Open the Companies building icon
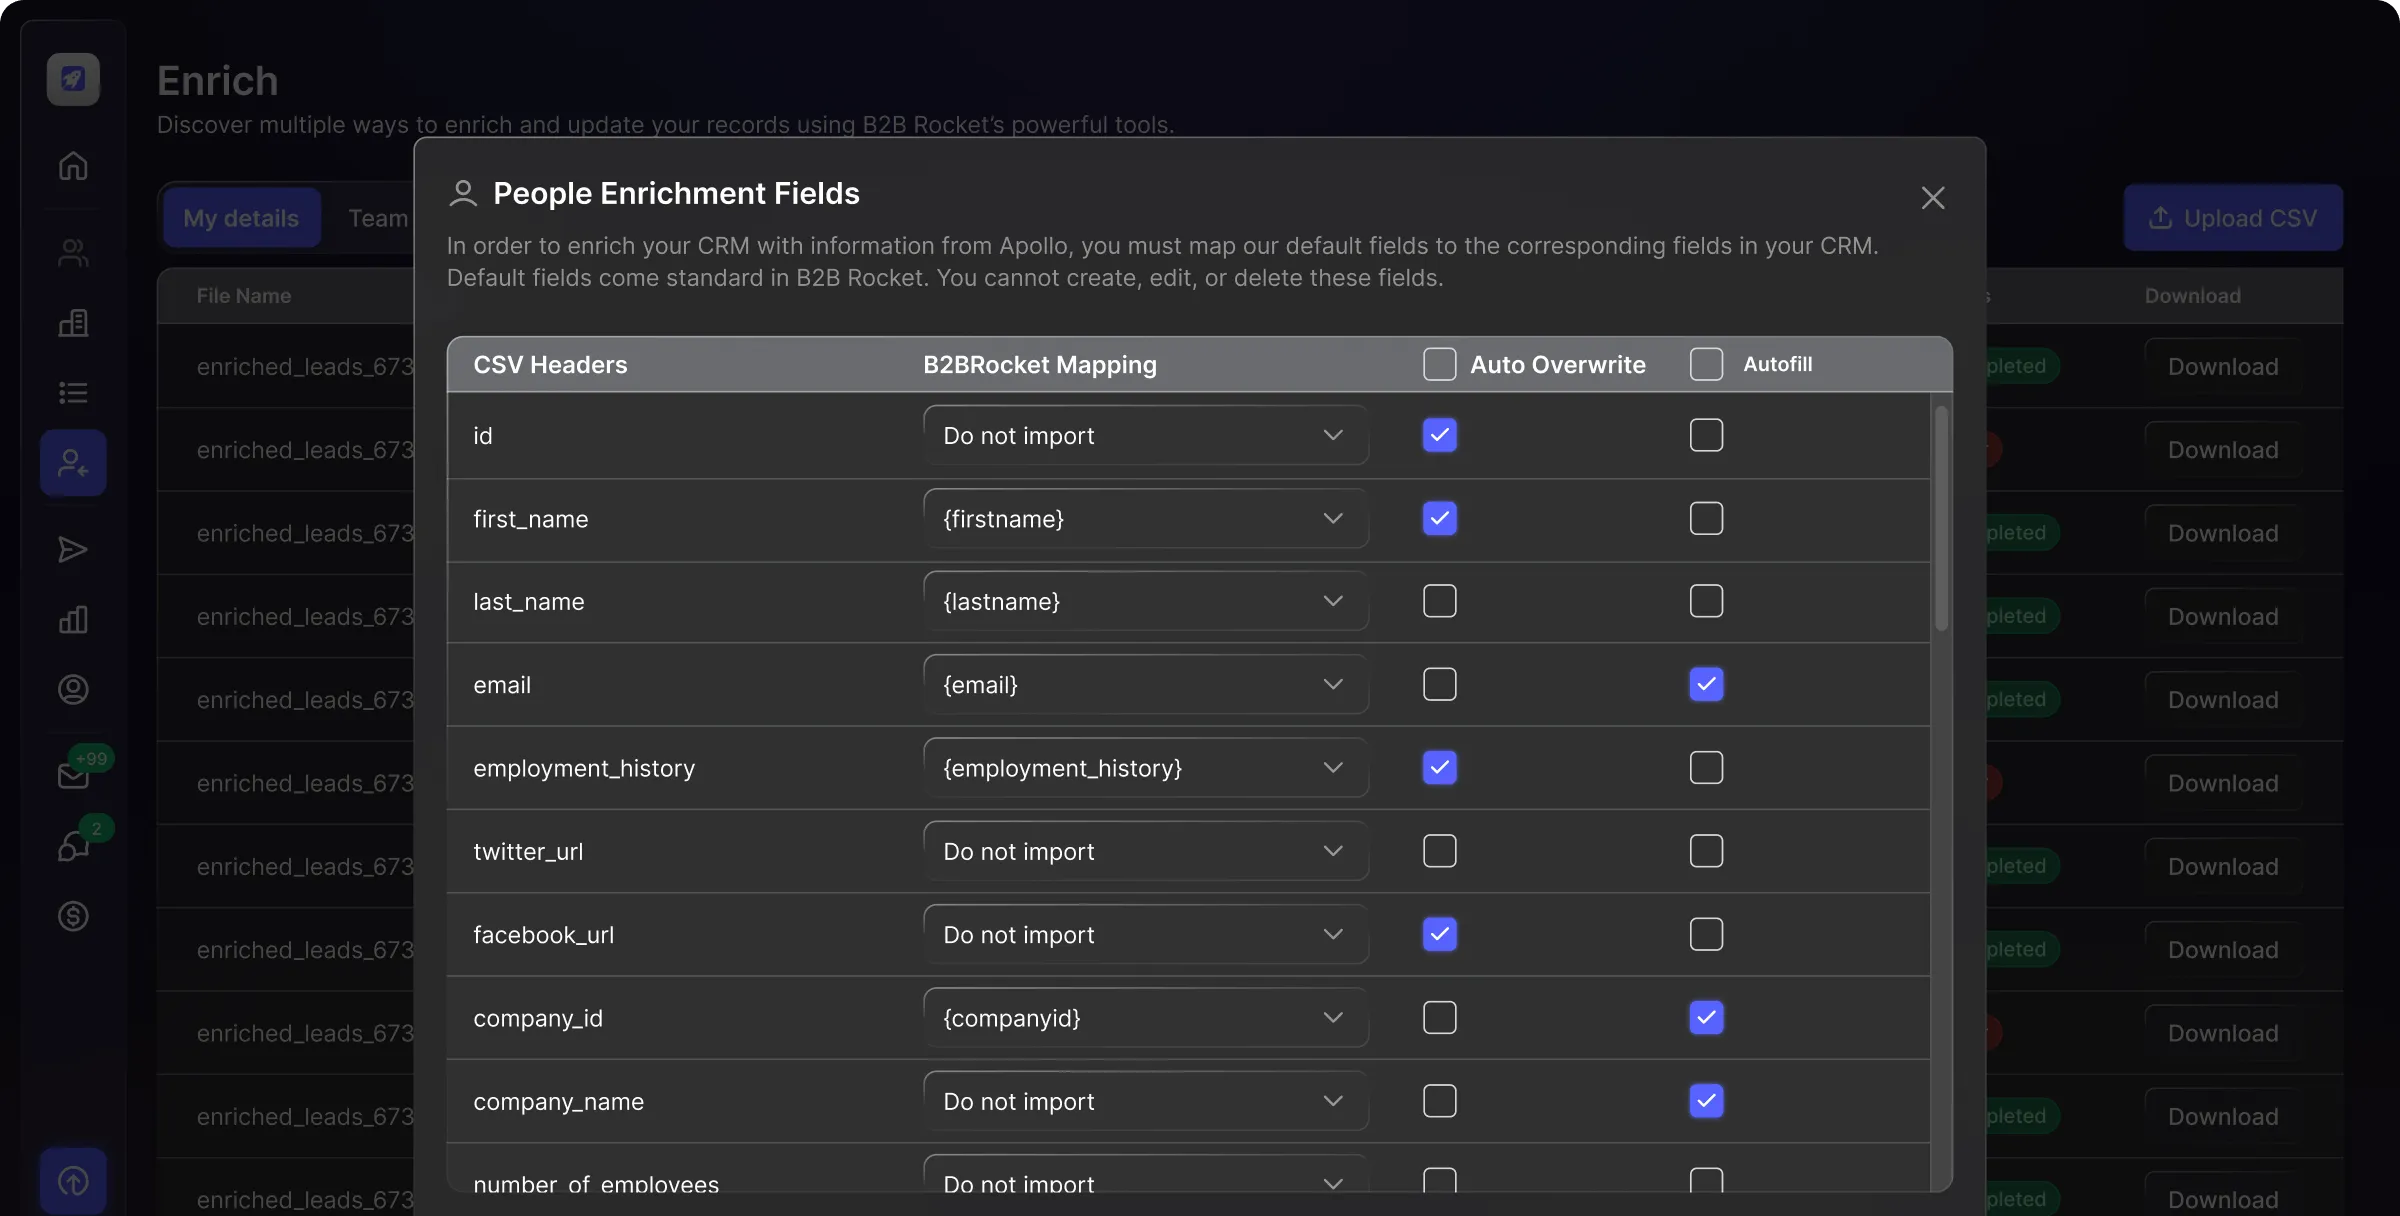 pos(73,322)
